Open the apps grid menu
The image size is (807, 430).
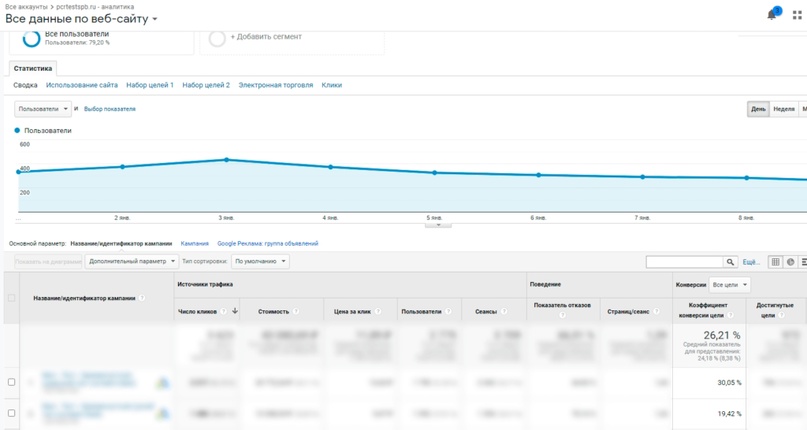[x=797, y=16]
